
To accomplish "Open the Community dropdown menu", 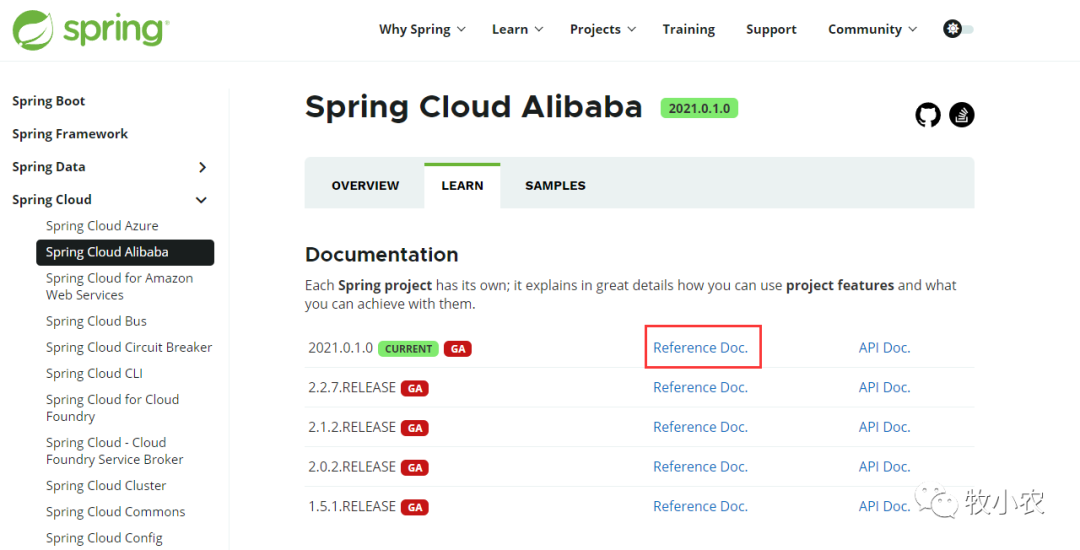I will (872, 29).
